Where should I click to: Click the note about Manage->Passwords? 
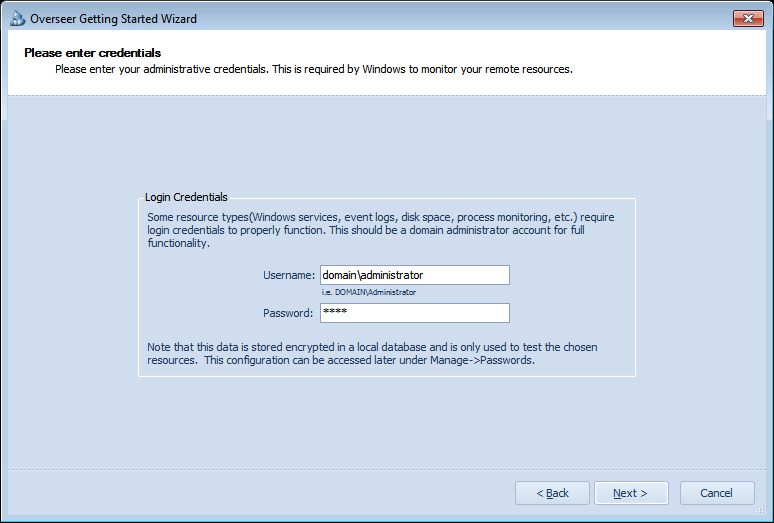(372, 354)
